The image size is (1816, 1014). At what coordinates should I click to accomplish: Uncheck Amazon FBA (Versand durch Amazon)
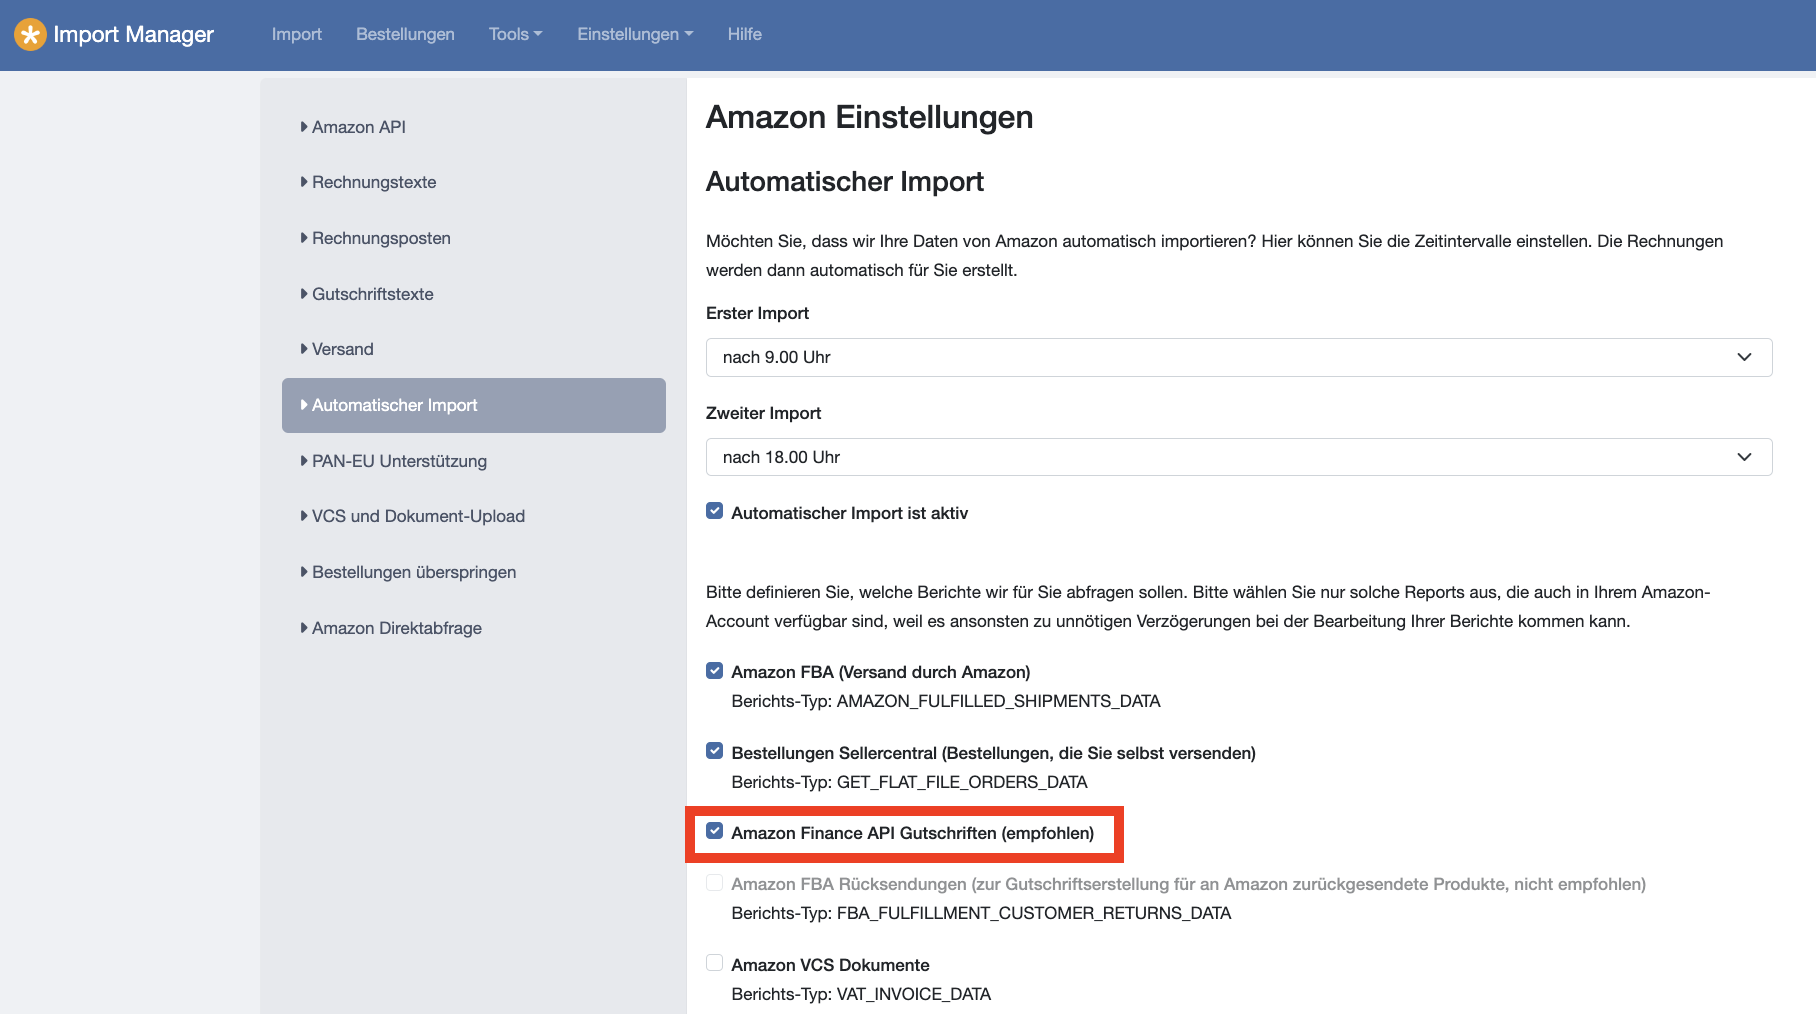tap(715, 671)
